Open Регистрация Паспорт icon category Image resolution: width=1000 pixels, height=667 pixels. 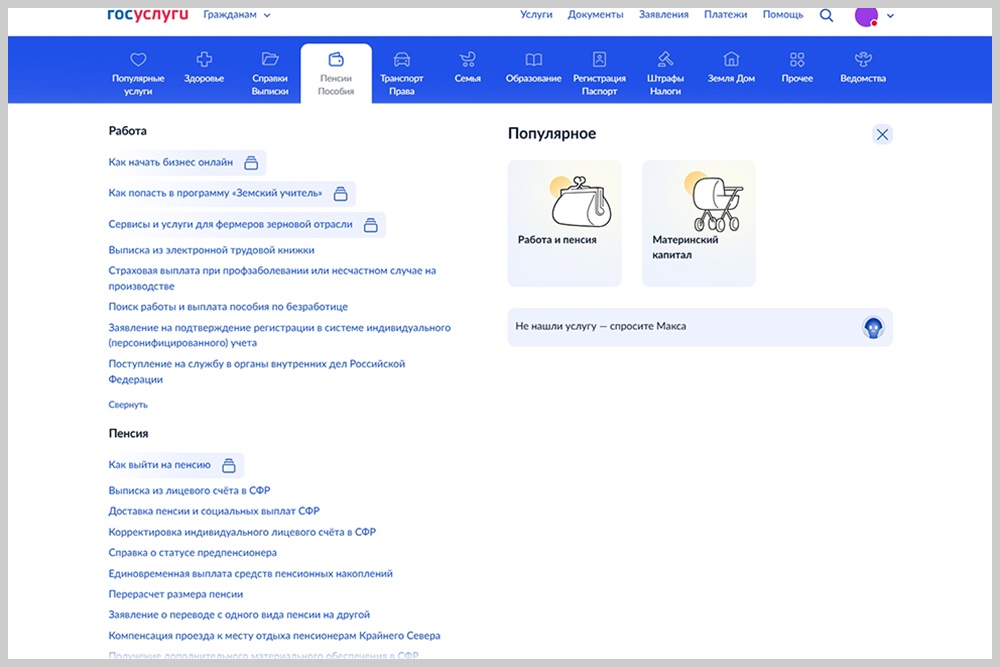point(599,74)
